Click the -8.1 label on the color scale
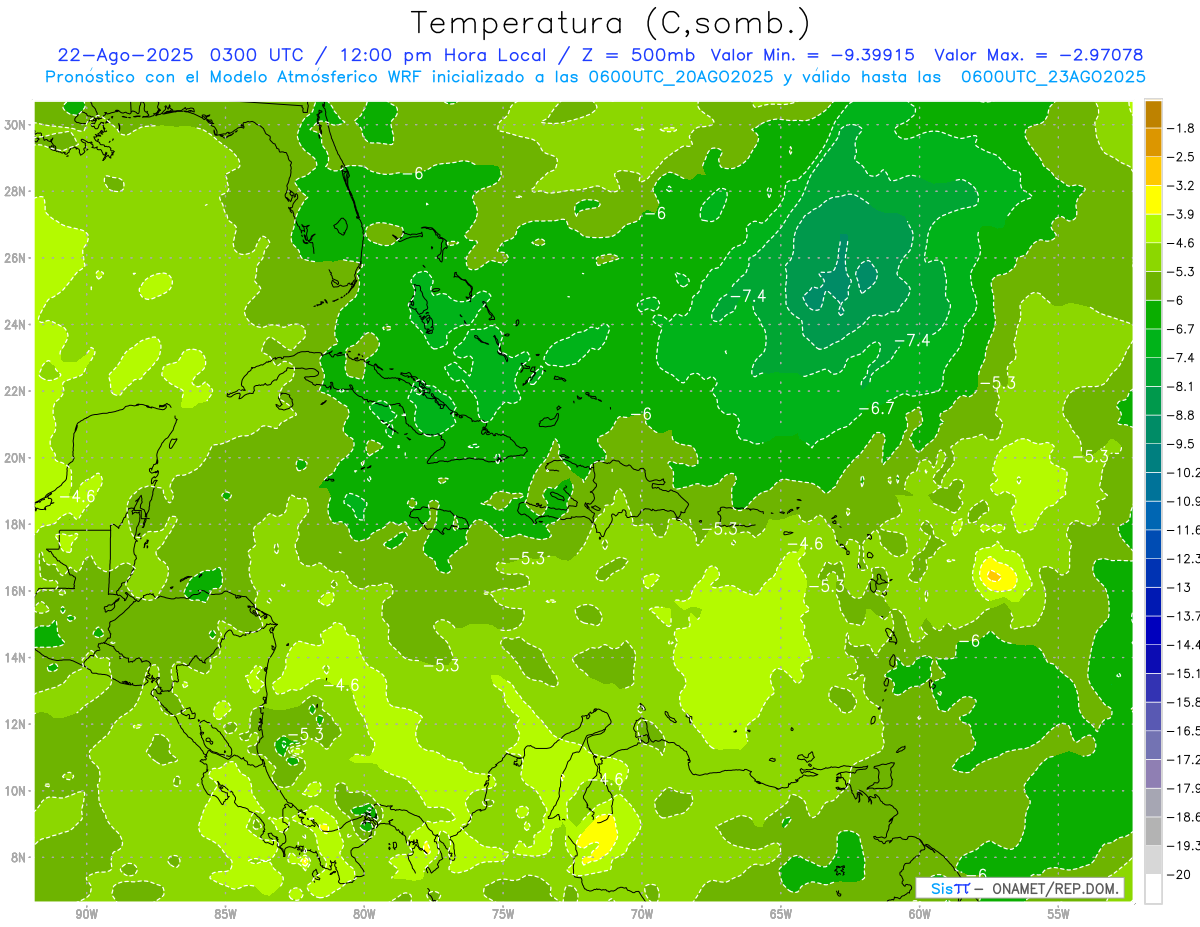Screen dimensions: 1200x927 pos(1183,386)
